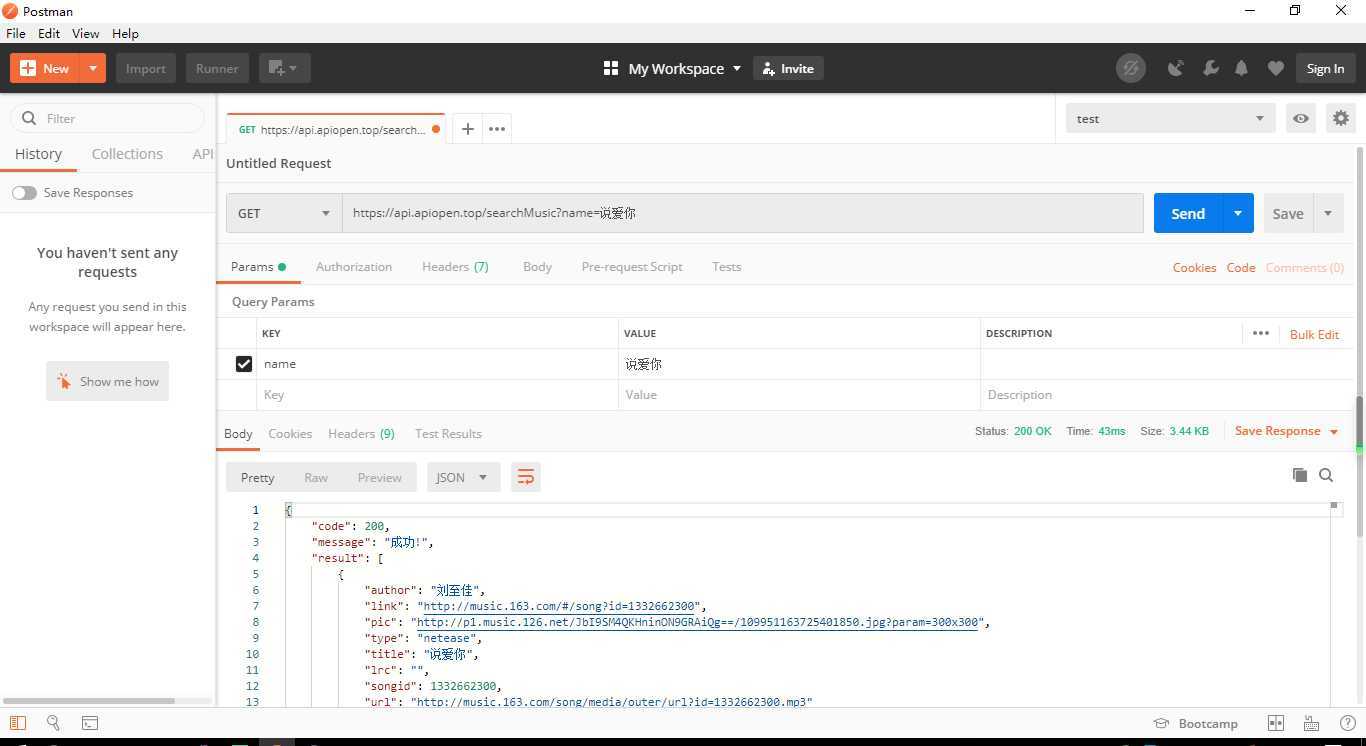Select the Raw response view
The height and width of the screenshot is (746, 1366).
pyautogui.click(x=316, y=477)
